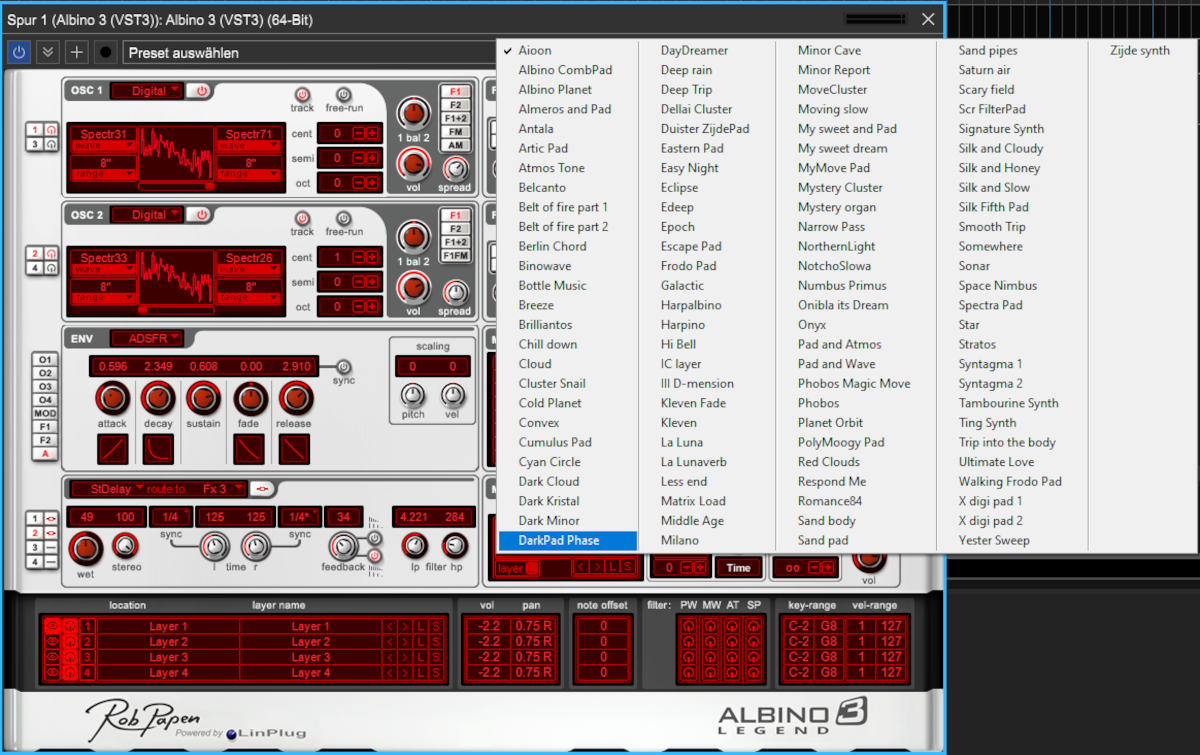Enable OSC 1 free-run switch
The image size is (1200, 755).
(x=343, y=94)
